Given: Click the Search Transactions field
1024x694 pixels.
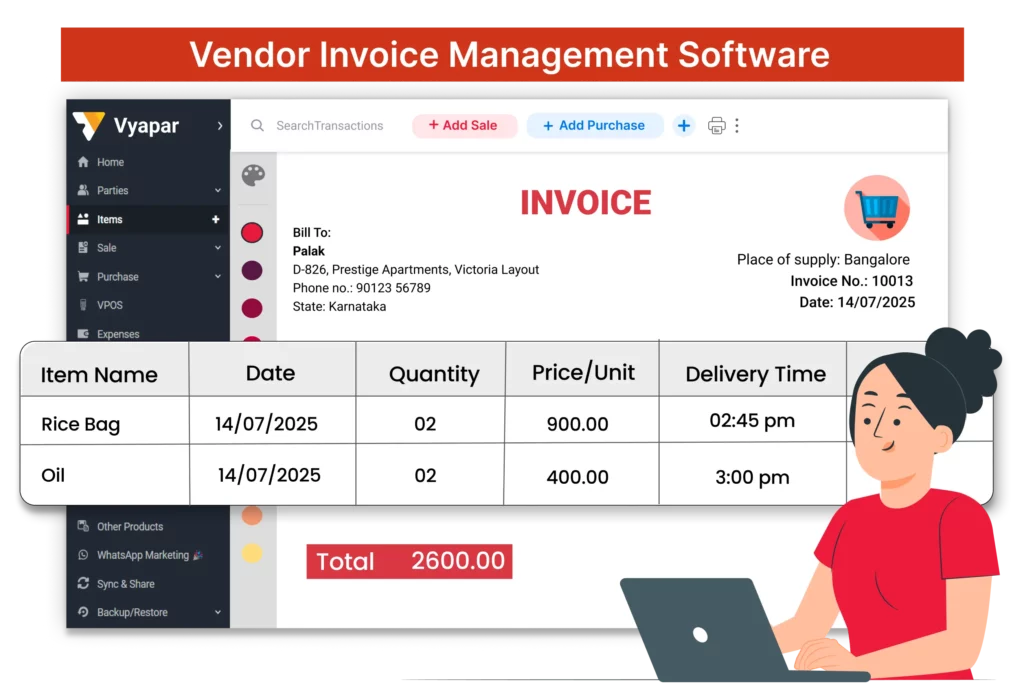Looking at the screenshot, I should [330, 125].
